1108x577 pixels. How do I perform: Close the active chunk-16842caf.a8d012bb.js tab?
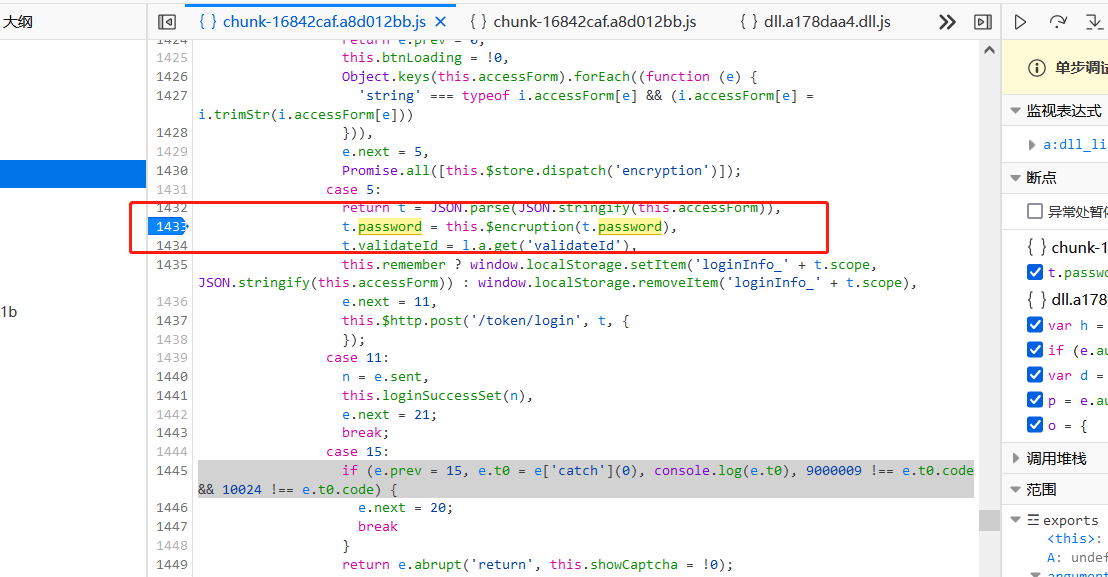click(441, 21)
